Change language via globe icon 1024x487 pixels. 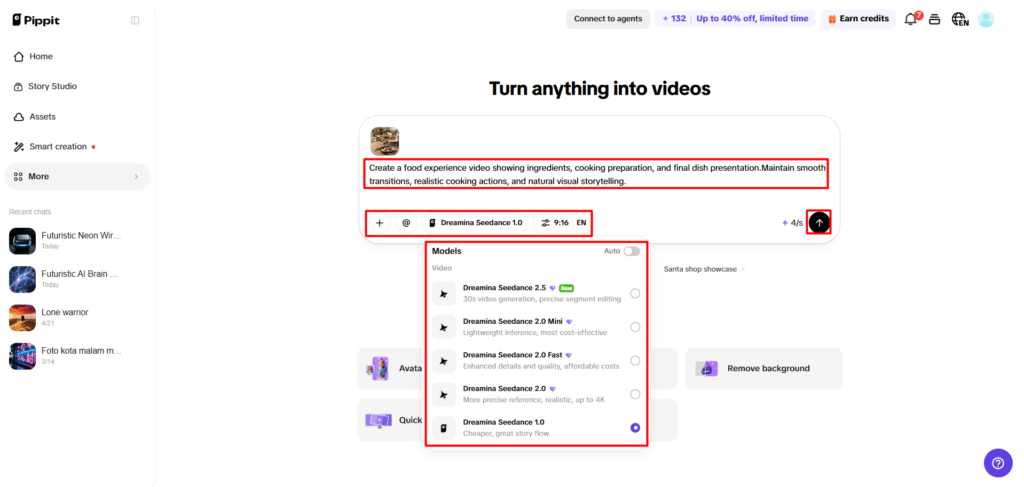(959, 19)
